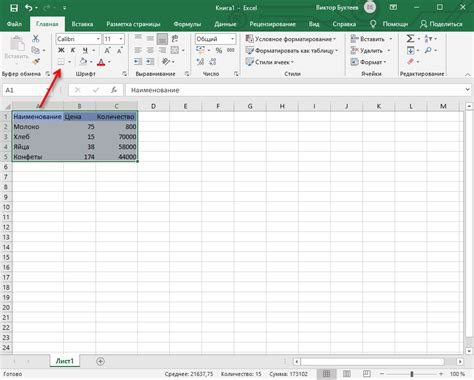474x380 pixels.
Task: Switch to Page Layout view icon
Action: (347, 374)
